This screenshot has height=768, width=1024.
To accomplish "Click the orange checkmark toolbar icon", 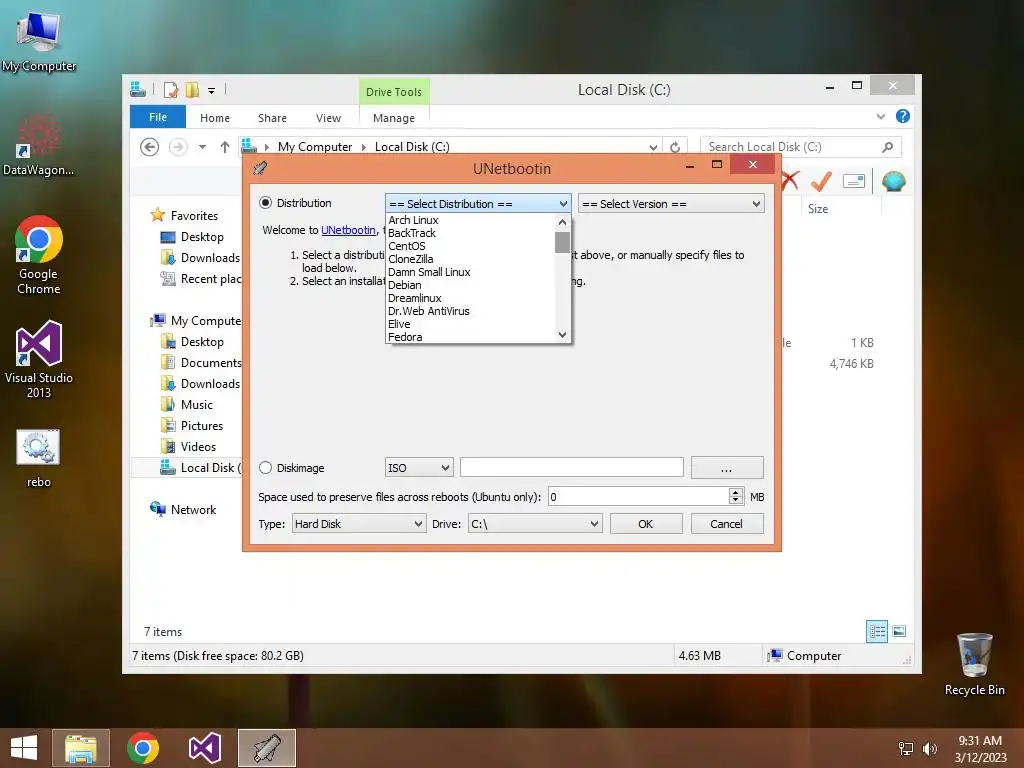I will coord(821,181).
